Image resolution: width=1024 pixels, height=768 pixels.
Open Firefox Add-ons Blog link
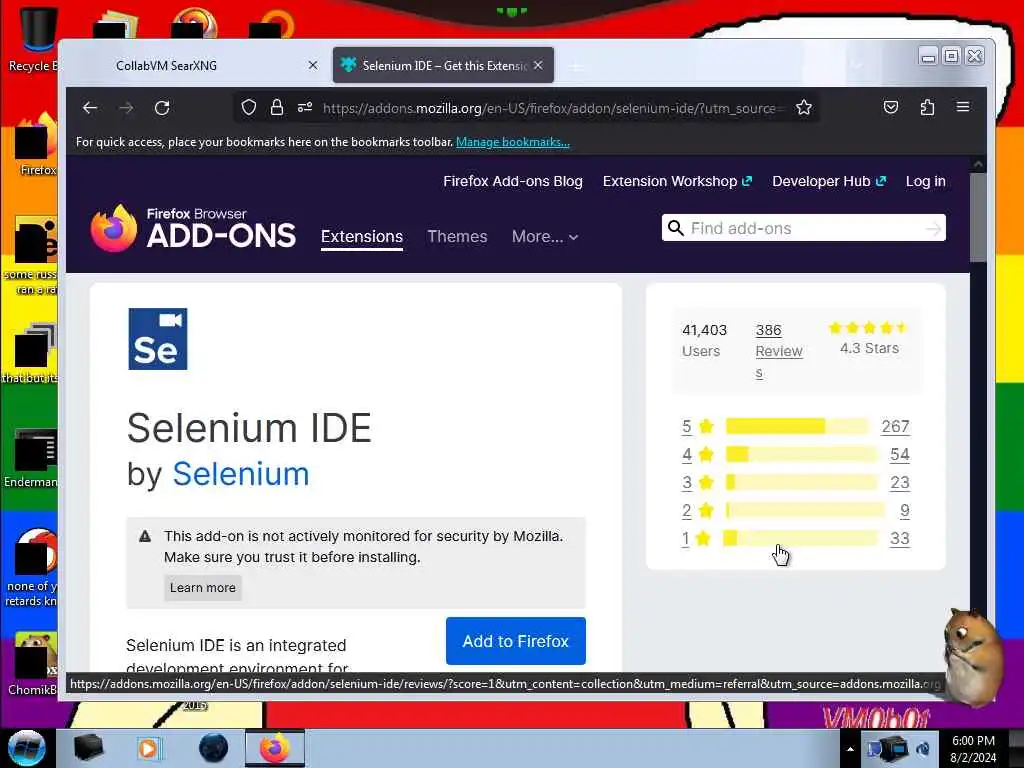(513, 182)
